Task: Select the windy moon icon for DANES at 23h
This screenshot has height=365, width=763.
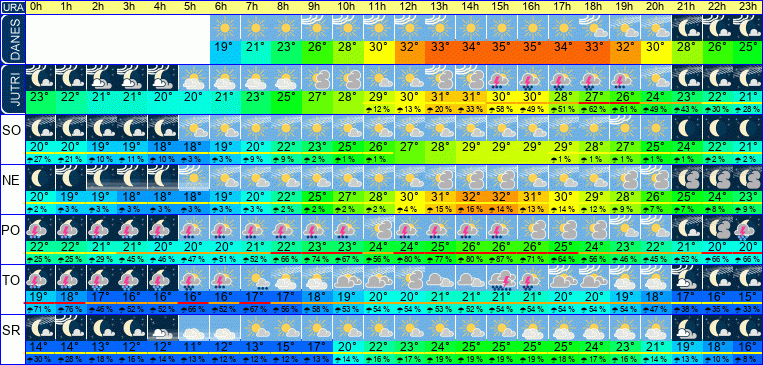Action: [748, 28]
